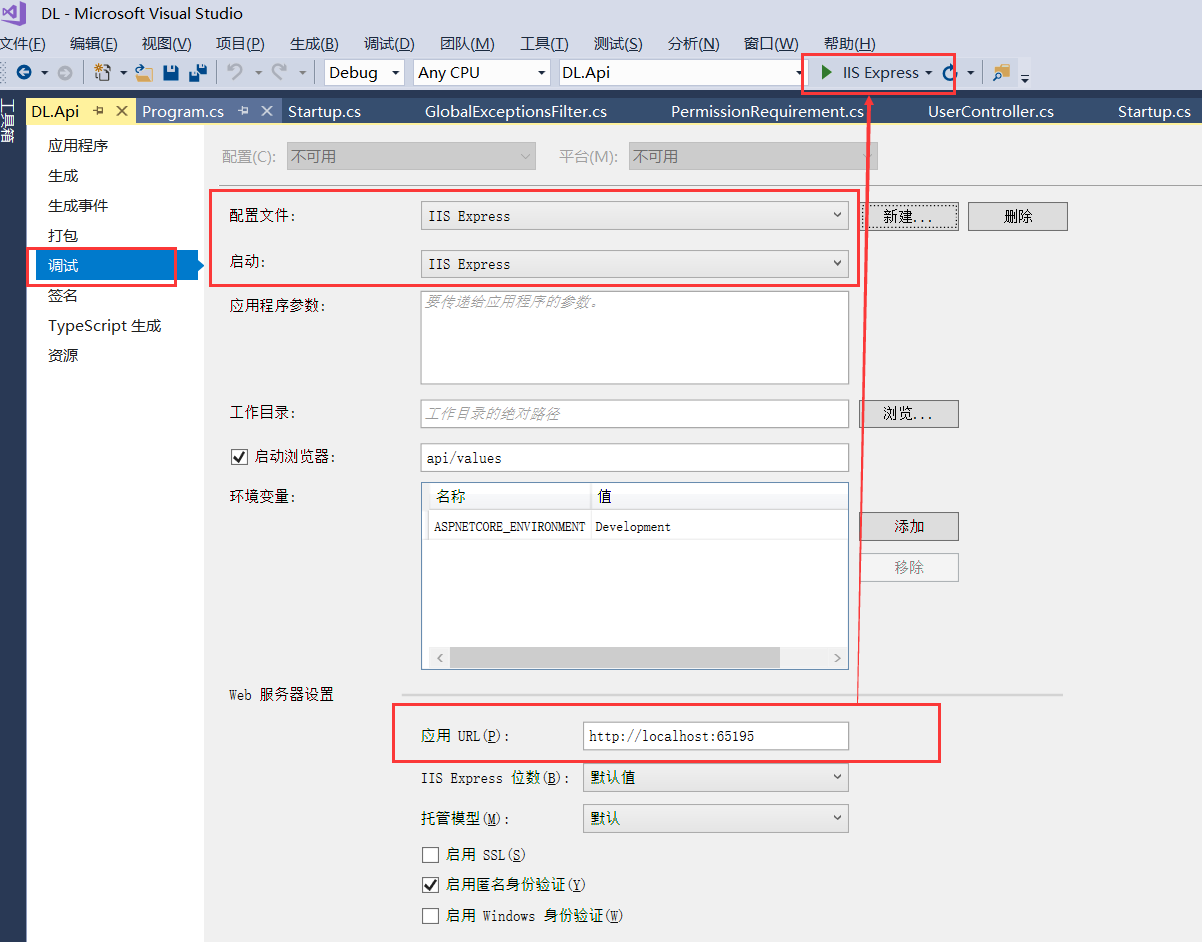Click the New Project toolbar icon
1202x942 pixels.
coord(102,73)
